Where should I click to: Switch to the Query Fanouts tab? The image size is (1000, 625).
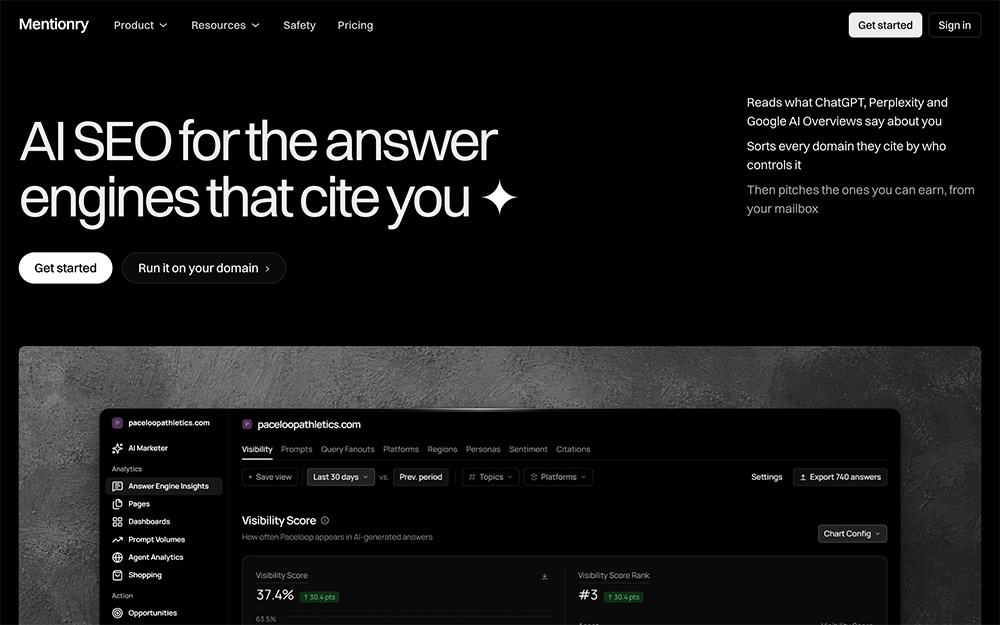point(348,449)
